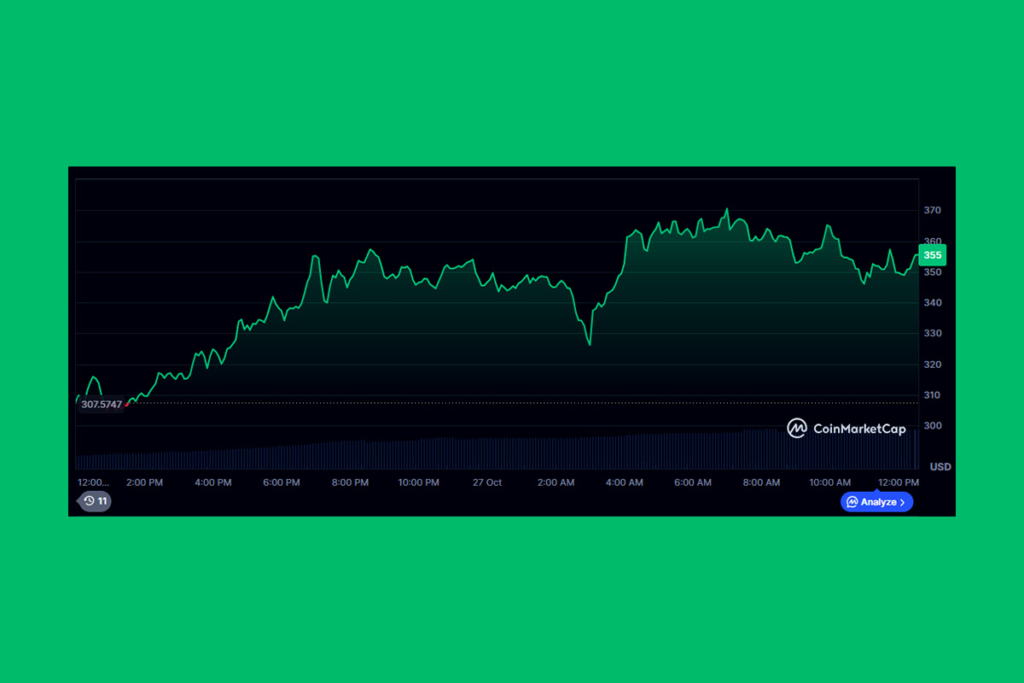Select the green 355 current price tag
Viewport: 1024px width, 683px height.
932,256
